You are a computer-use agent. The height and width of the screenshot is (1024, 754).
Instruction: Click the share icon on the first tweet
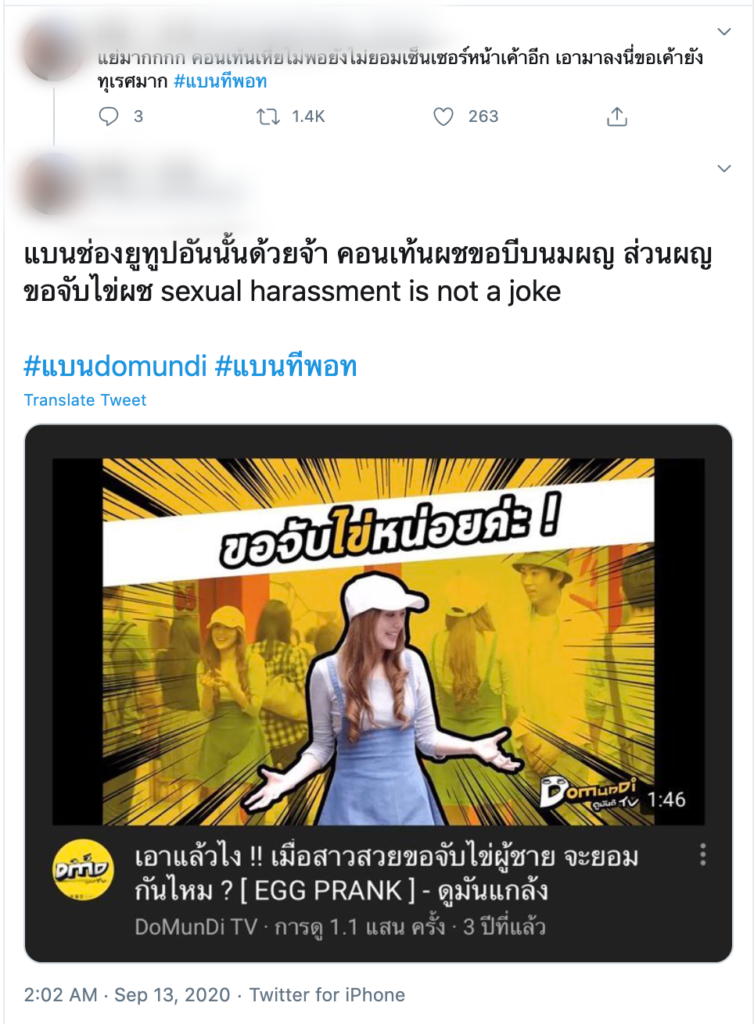pos(617,117)
